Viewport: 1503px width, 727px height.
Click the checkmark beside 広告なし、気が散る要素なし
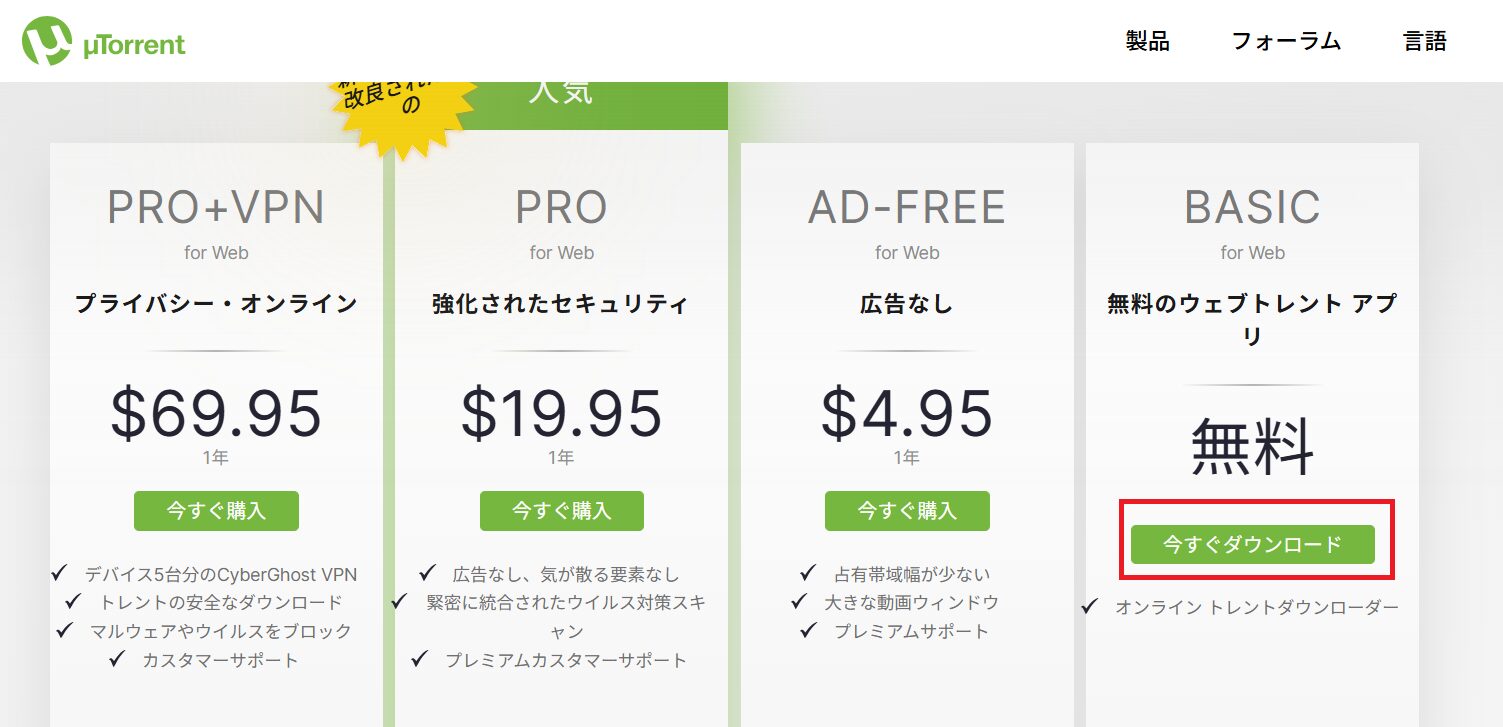click(428, 573)
